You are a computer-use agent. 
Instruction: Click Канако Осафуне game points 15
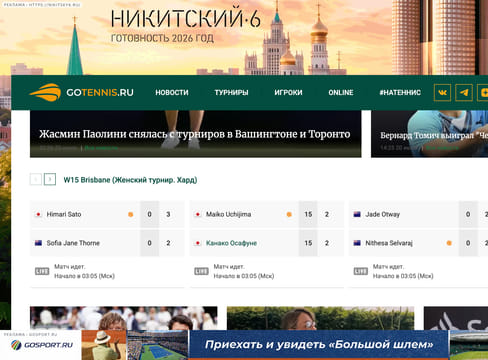click(x=308, y=243)
